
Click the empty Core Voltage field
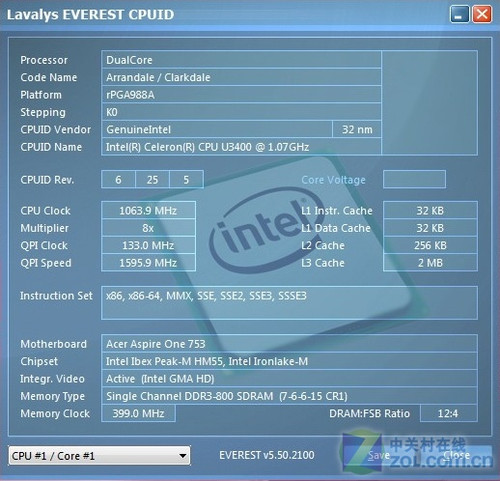coord(414,179)
